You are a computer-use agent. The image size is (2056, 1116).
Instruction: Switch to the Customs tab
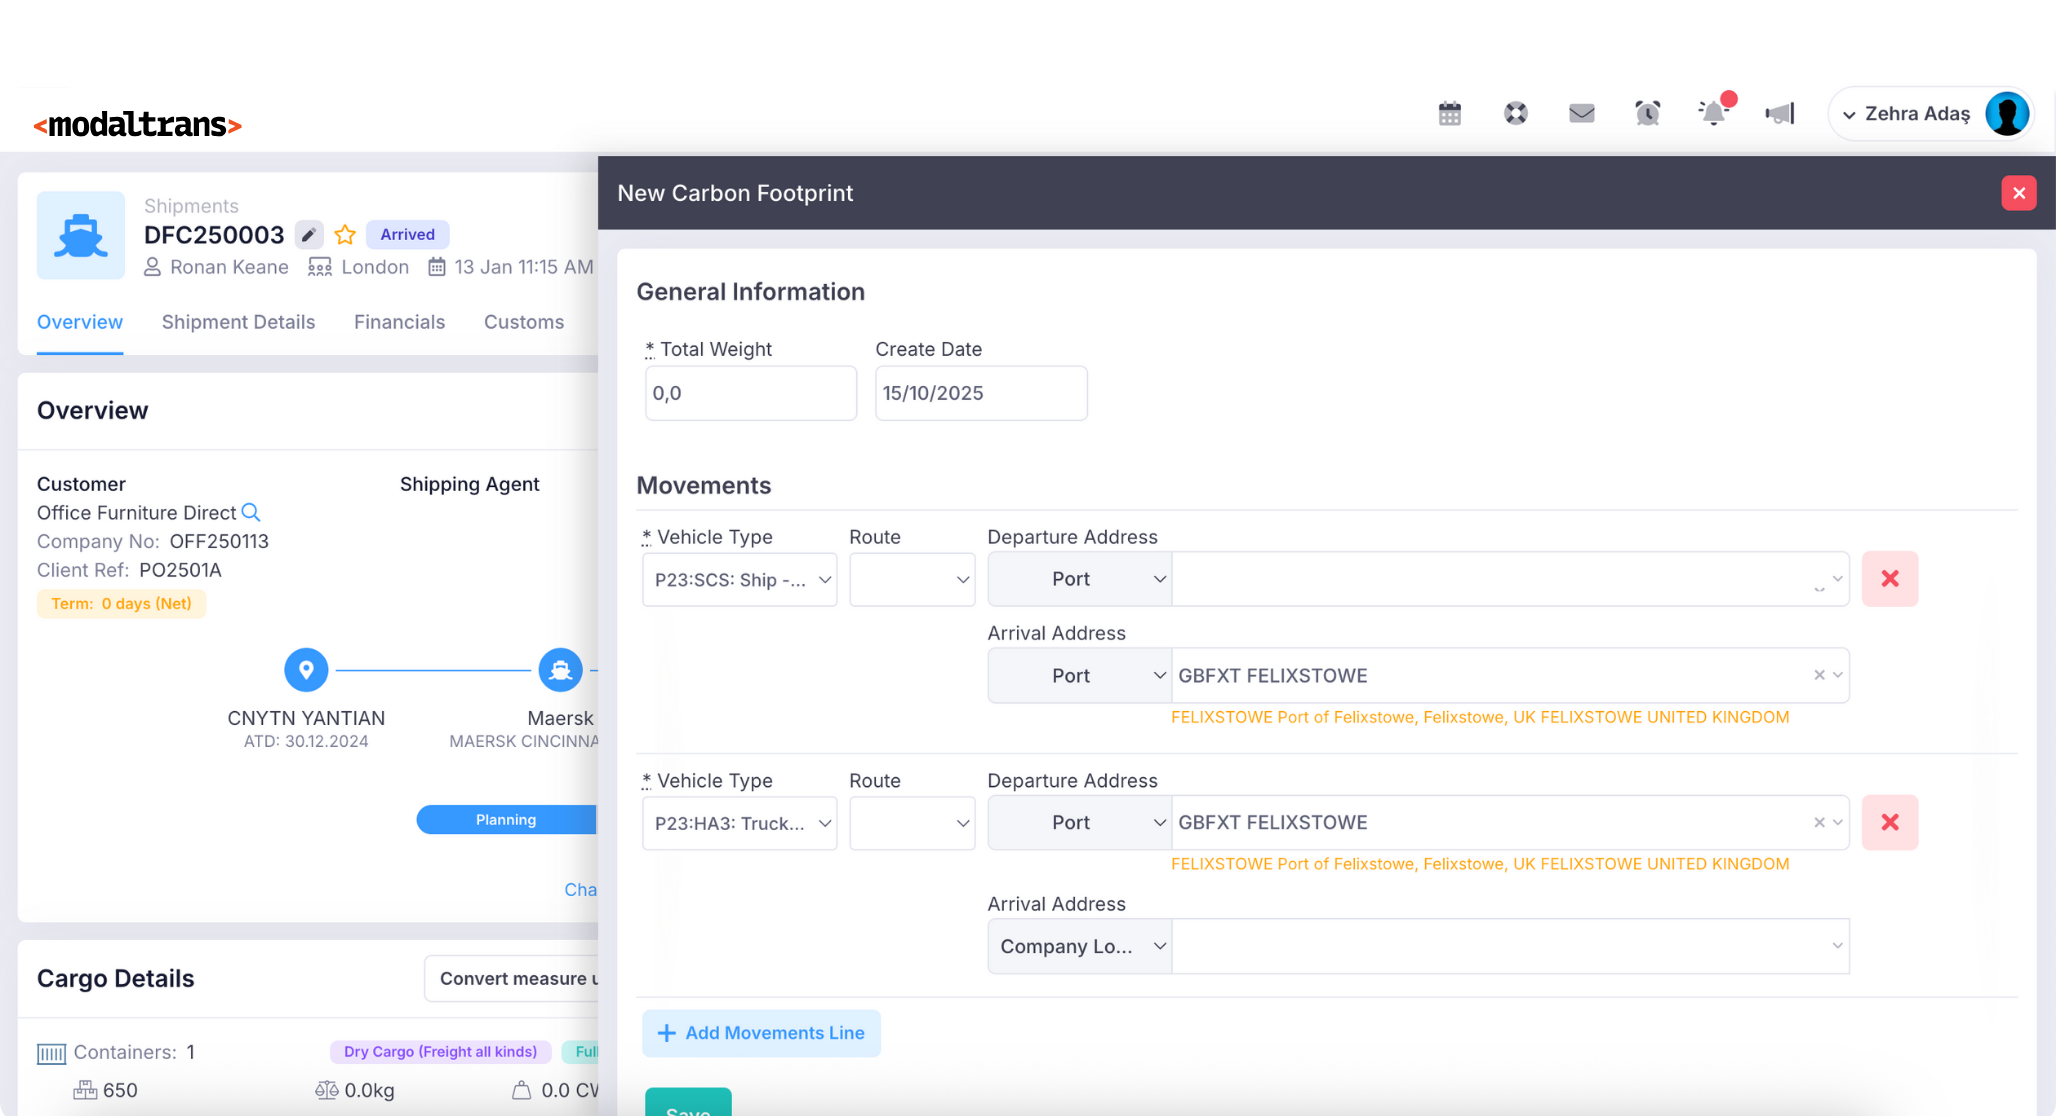[523, 322]
